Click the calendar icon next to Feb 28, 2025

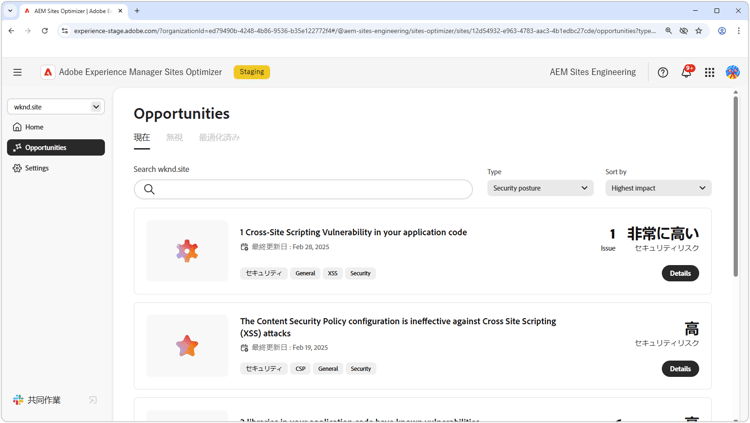(x=244, y=247)
